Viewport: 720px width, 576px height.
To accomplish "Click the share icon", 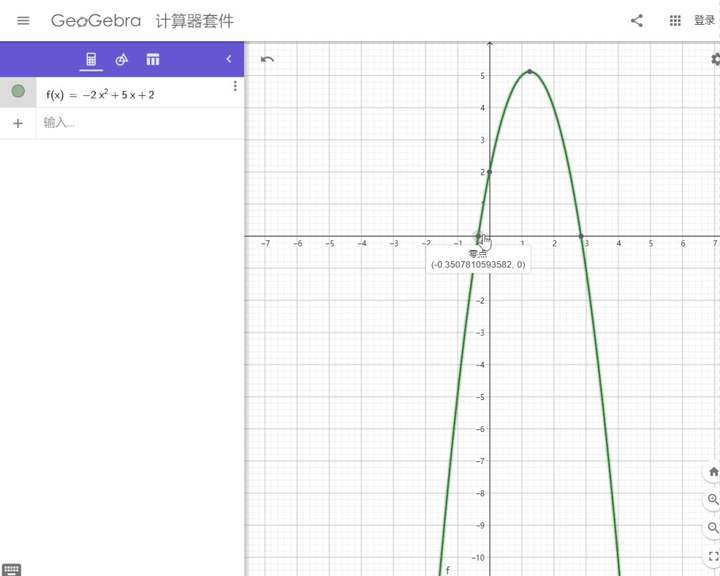I will coord(636,21).
